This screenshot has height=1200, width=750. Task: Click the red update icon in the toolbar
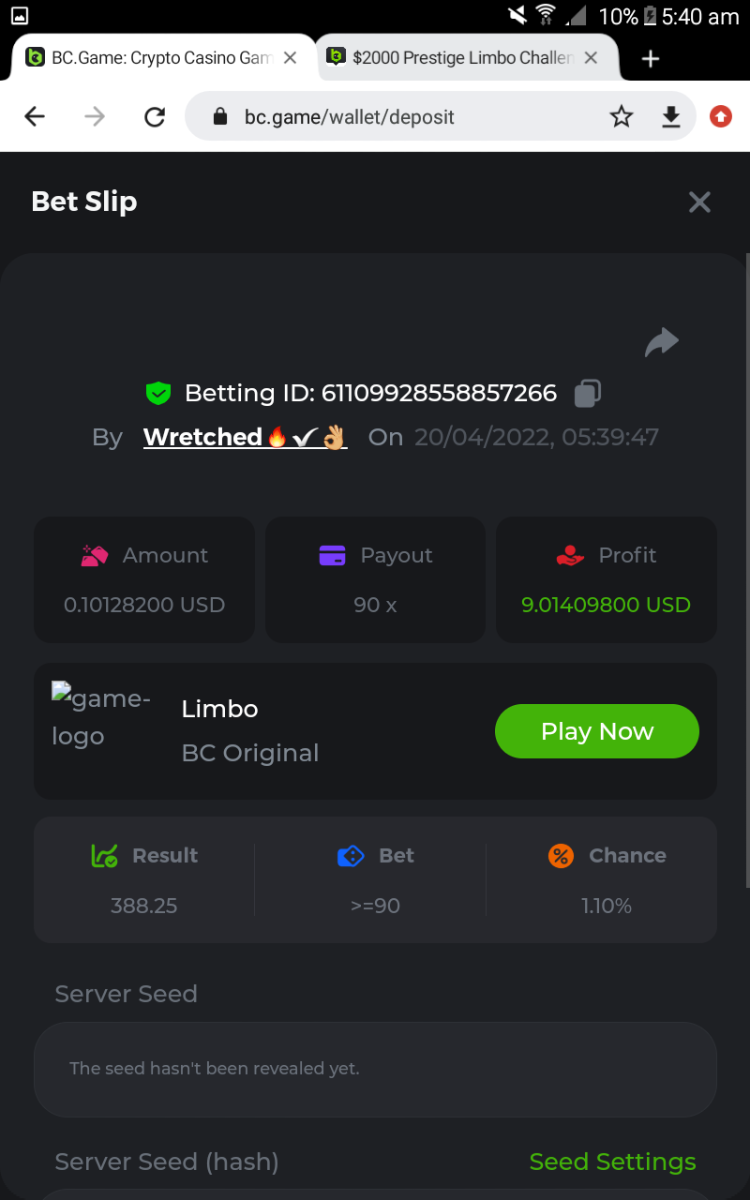(720, 117)
